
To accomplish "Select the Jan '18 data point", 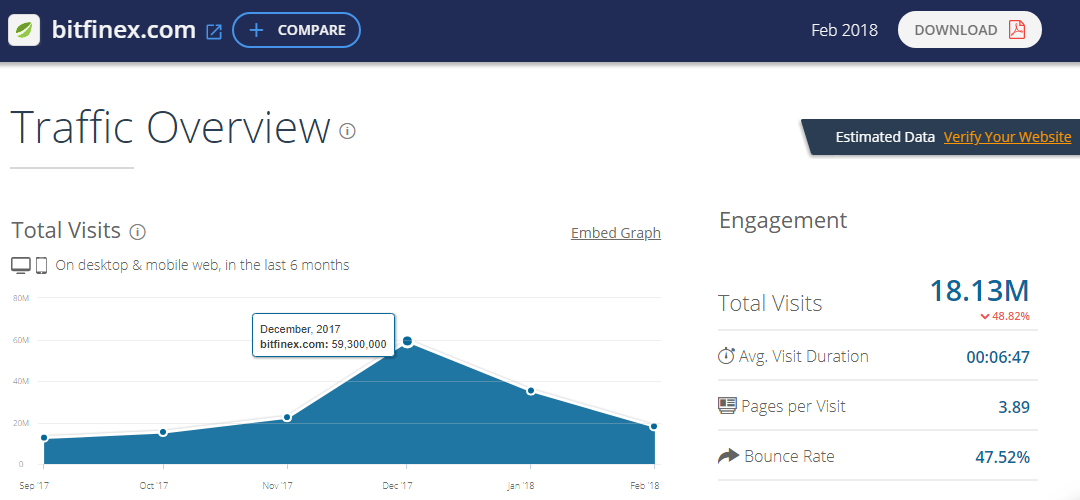I will click(530, 391).
